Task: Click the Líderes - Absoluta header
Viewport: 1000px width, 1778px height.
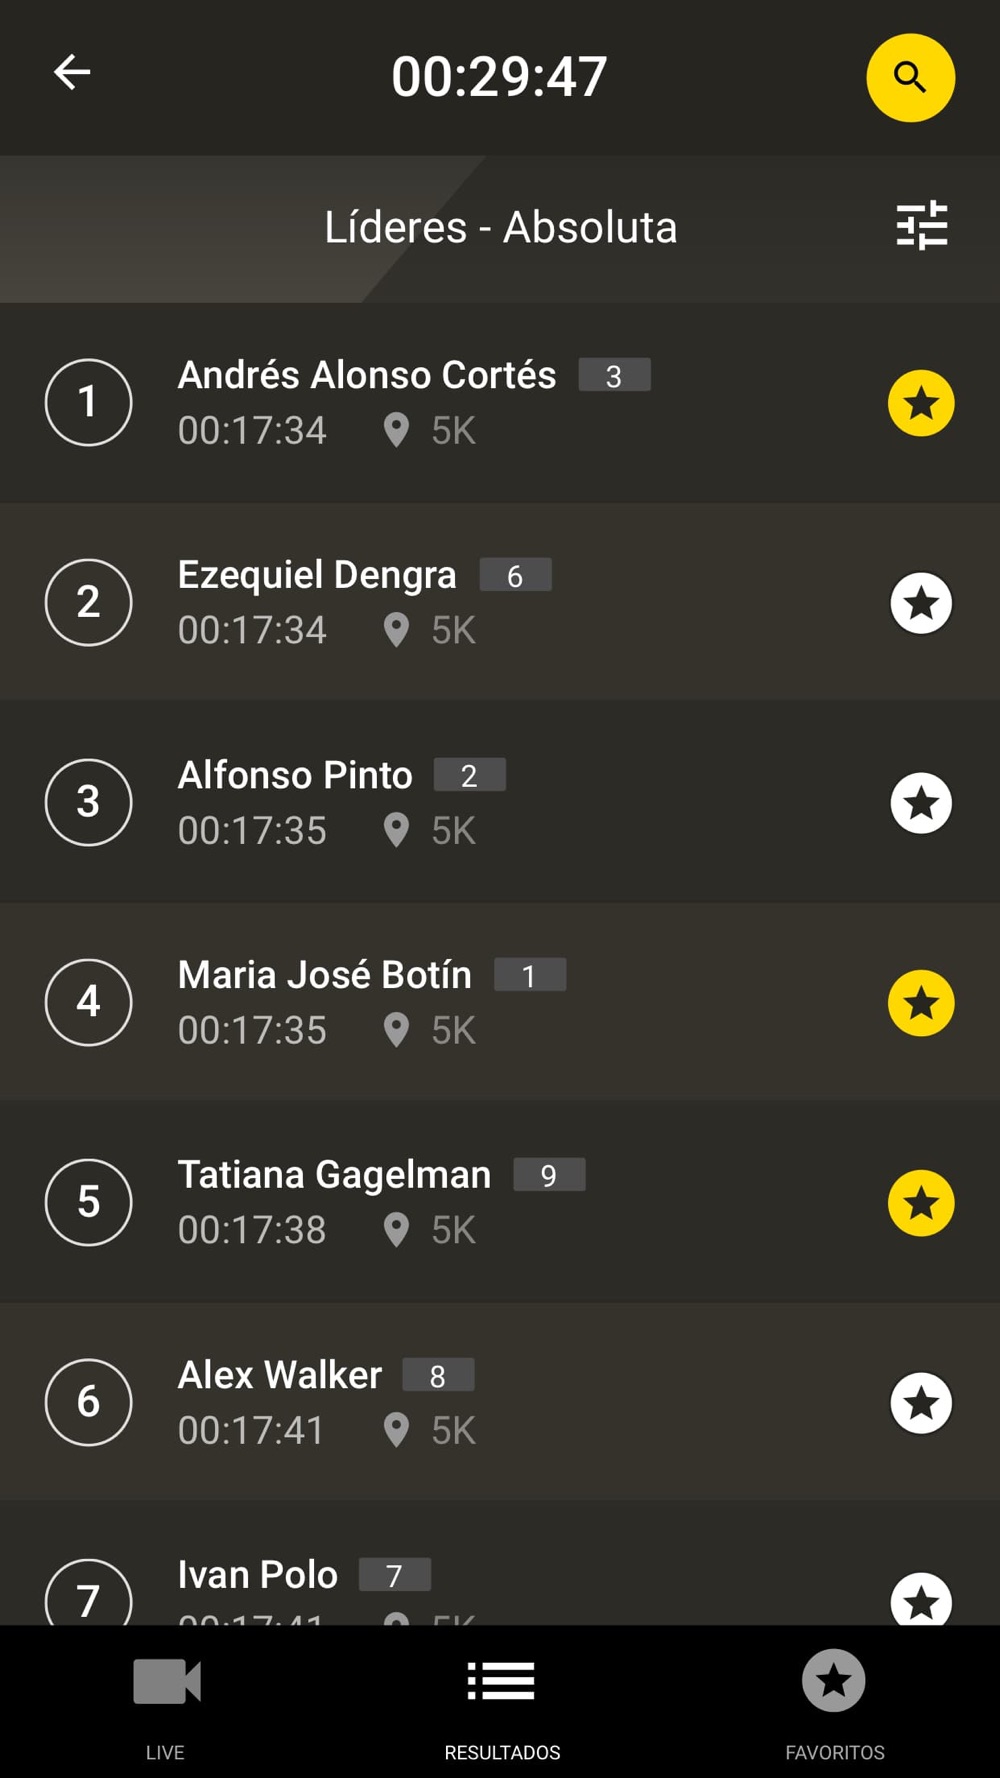Action: coord(500,228)
